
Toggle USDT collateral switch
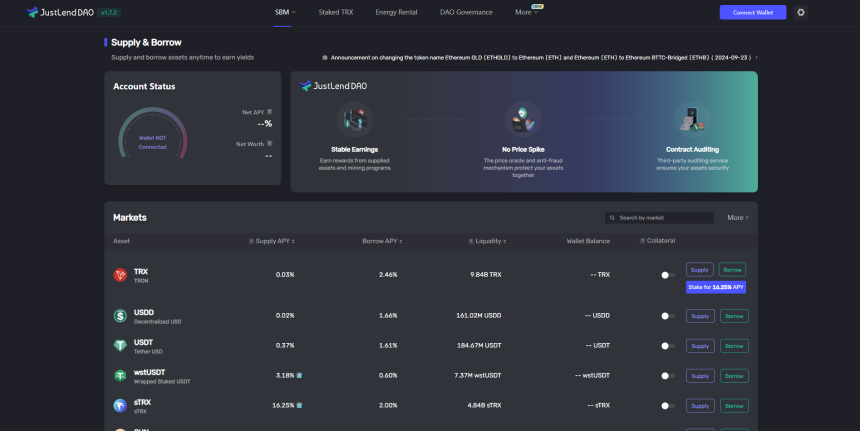(x=667, y=346)
